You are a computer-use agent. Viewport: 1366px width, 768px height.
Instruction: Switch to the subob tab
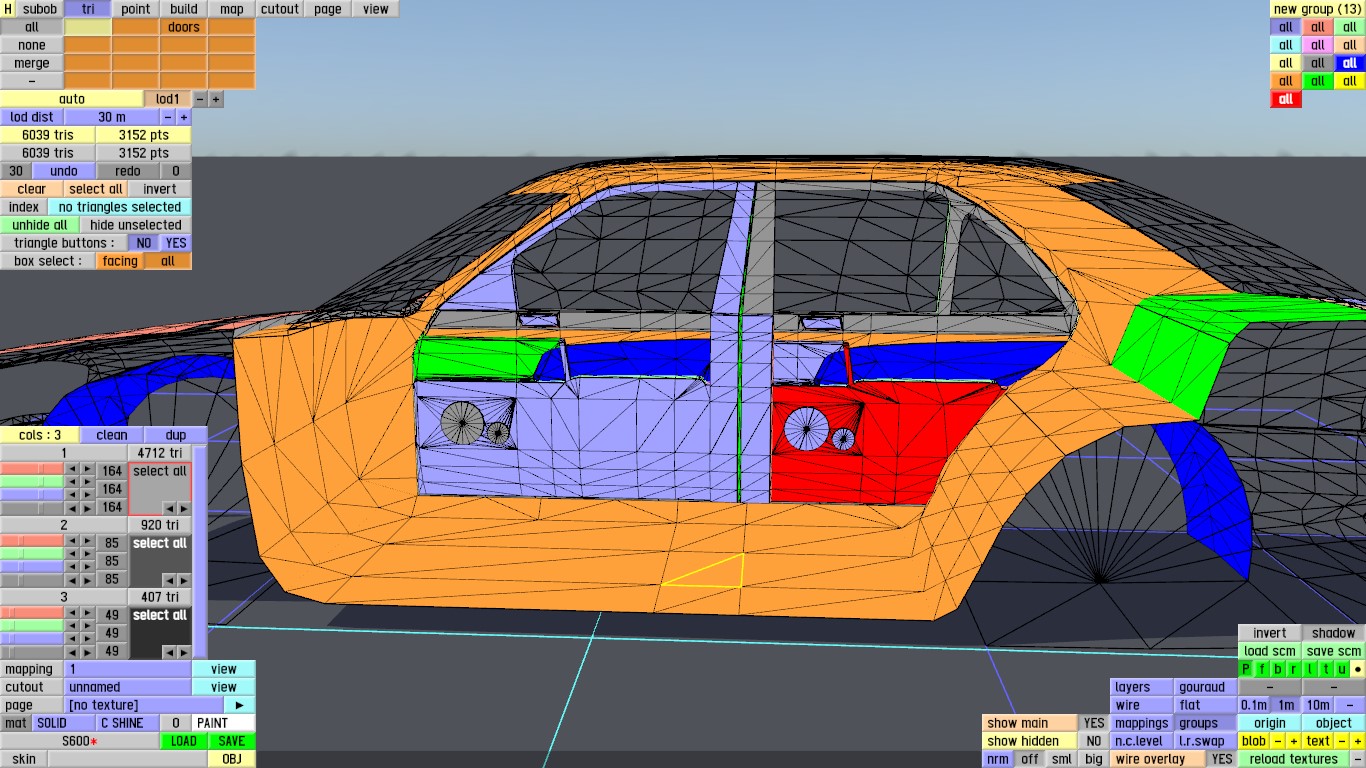40,9
